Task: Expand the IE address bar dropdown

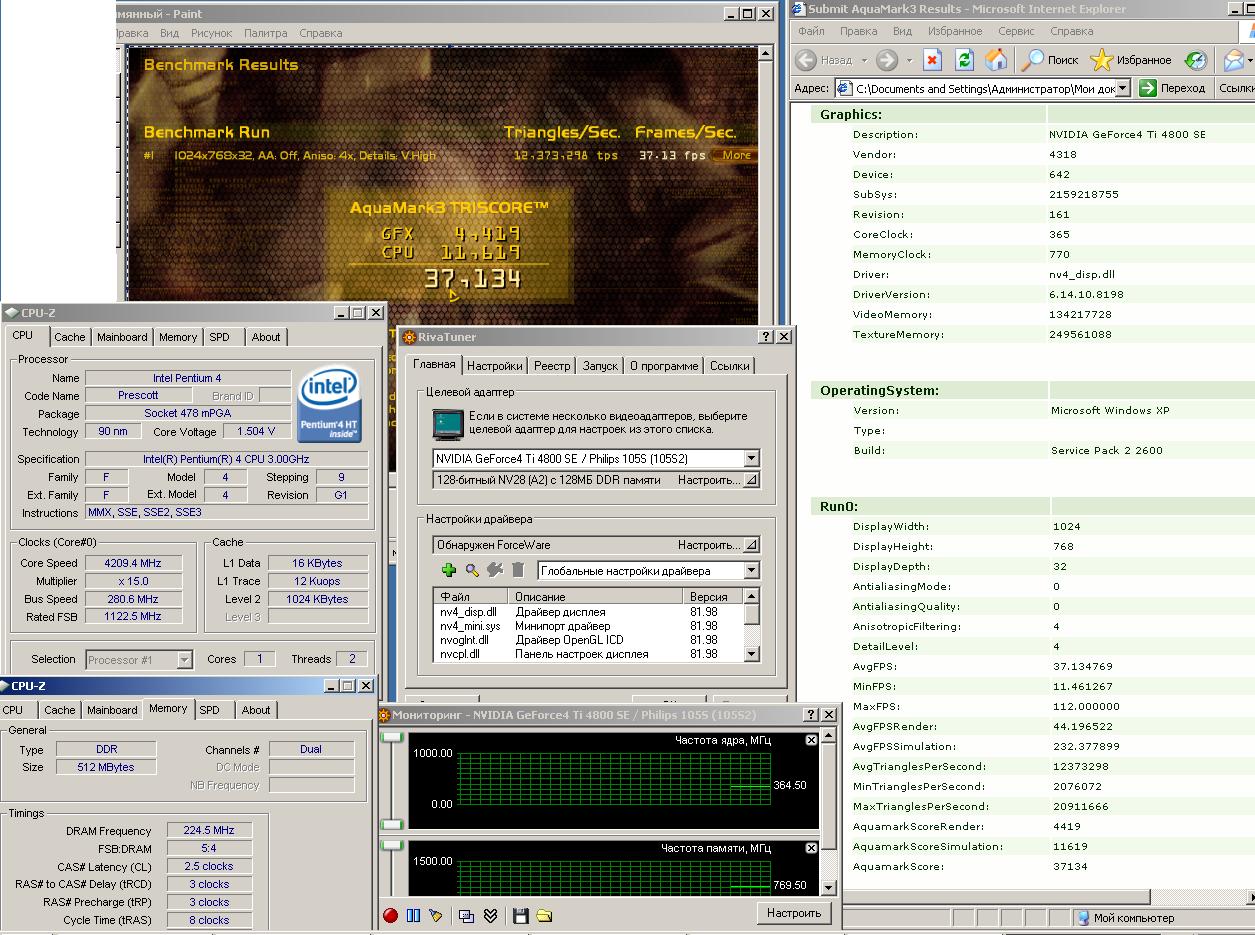Action: click(x=1123, y=88)
